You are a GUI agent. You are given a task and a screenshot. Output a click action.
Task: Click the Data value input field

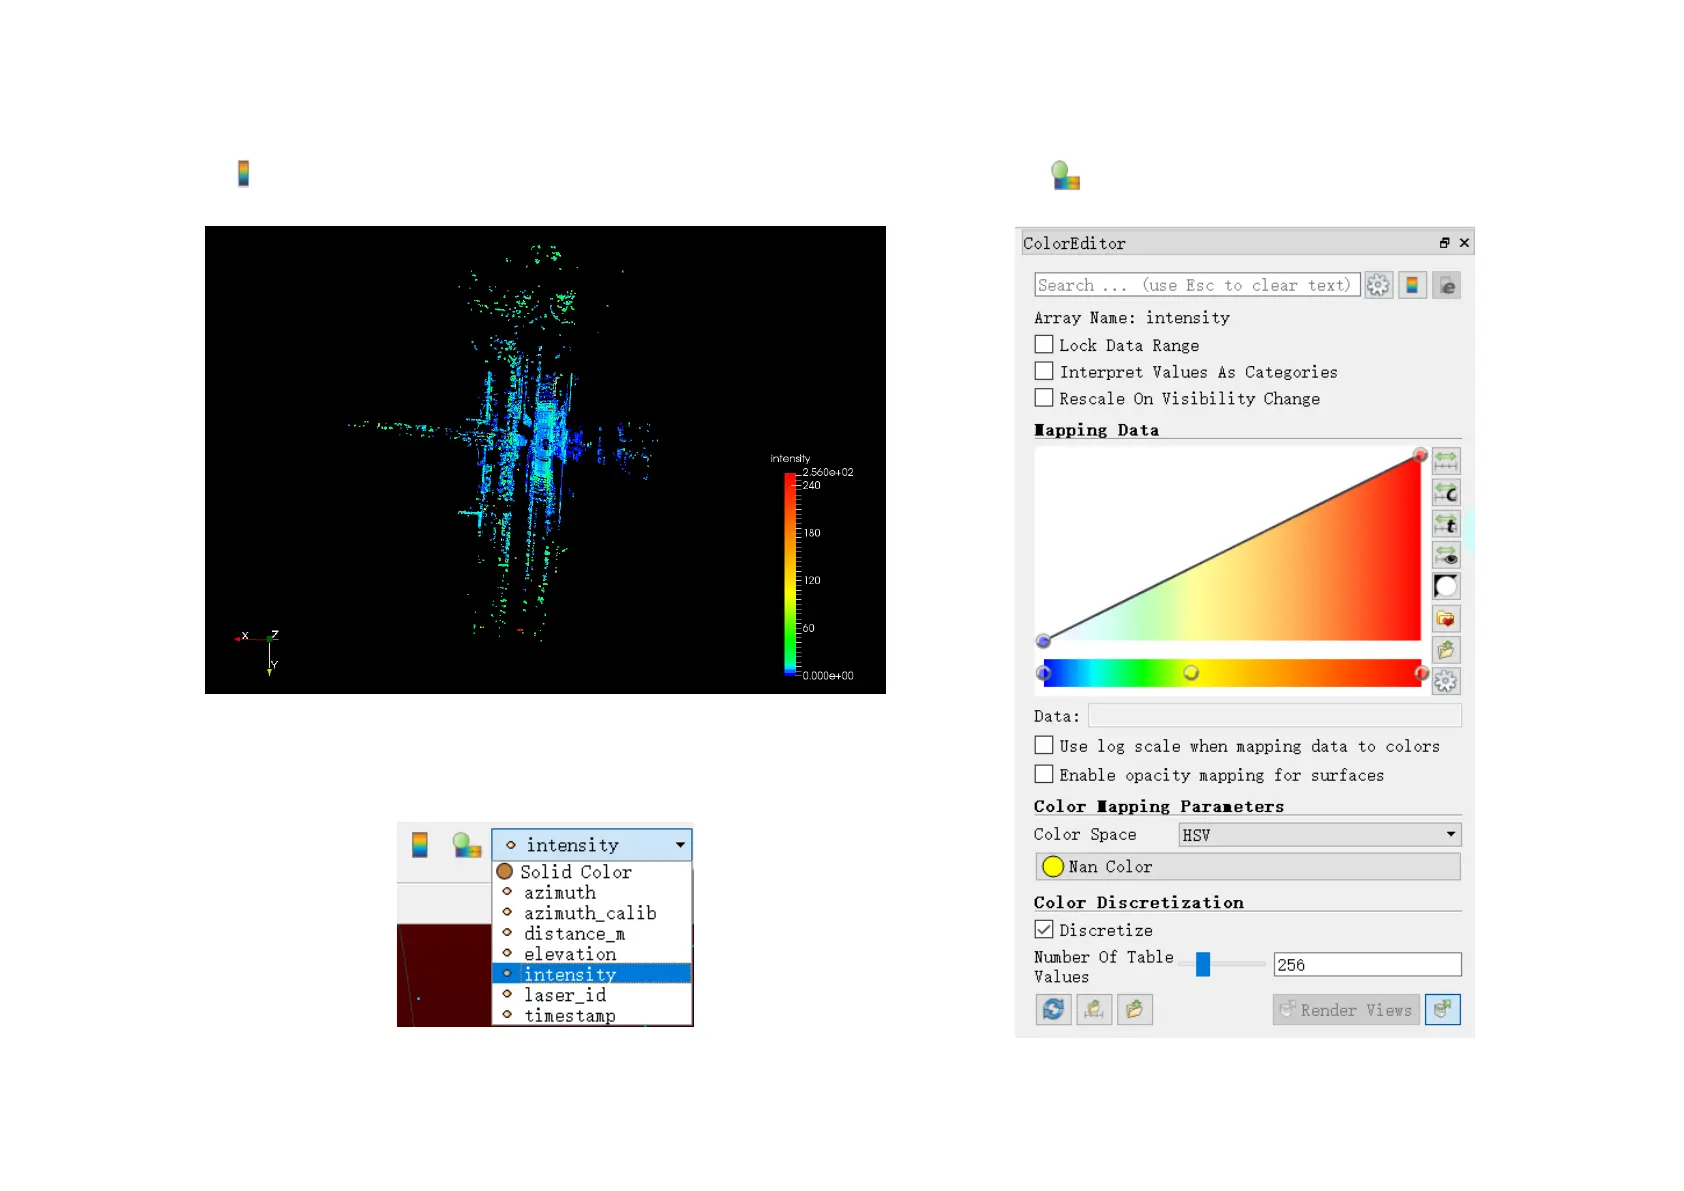[x=1274, y=716]
